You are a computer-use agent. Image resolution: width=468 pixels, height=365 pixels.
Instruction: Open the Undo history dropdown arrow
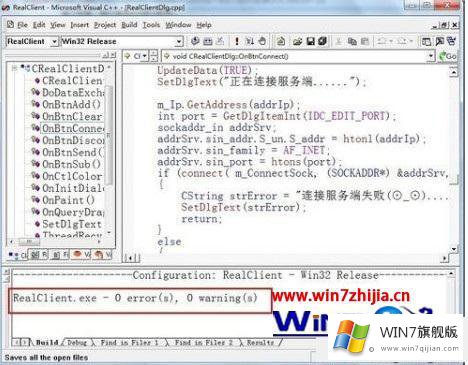pyautogui.click(x=391, y=41)
